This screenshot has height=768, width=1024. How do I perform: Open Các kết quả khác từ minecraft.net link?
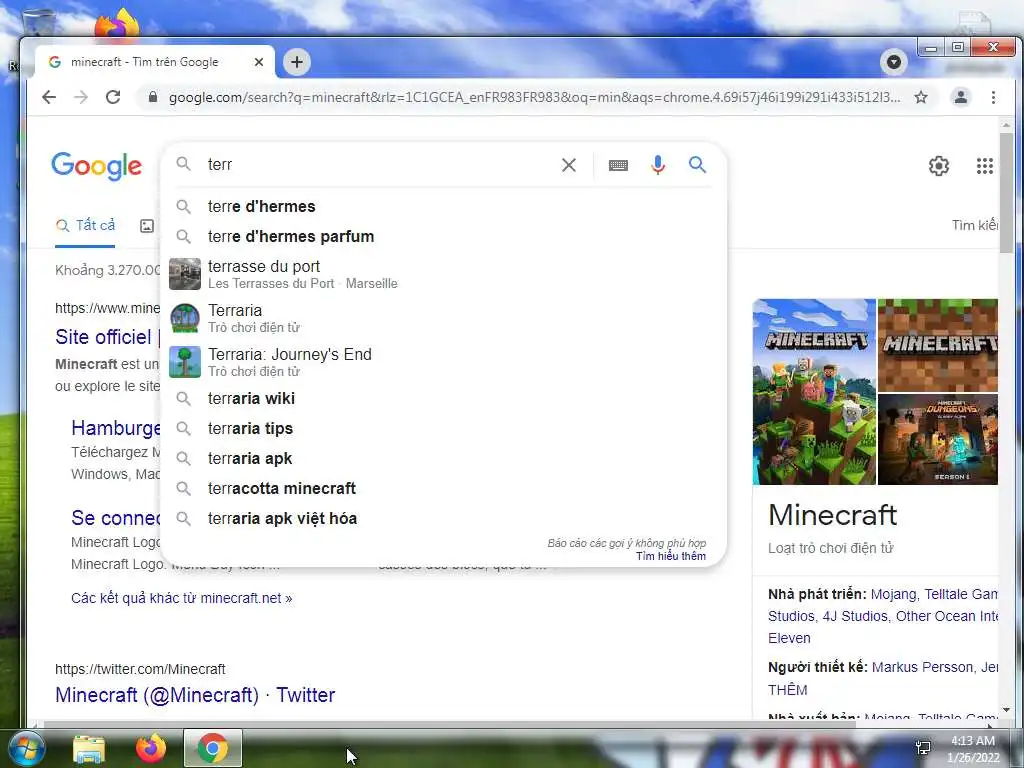click(x=182, y=598)
